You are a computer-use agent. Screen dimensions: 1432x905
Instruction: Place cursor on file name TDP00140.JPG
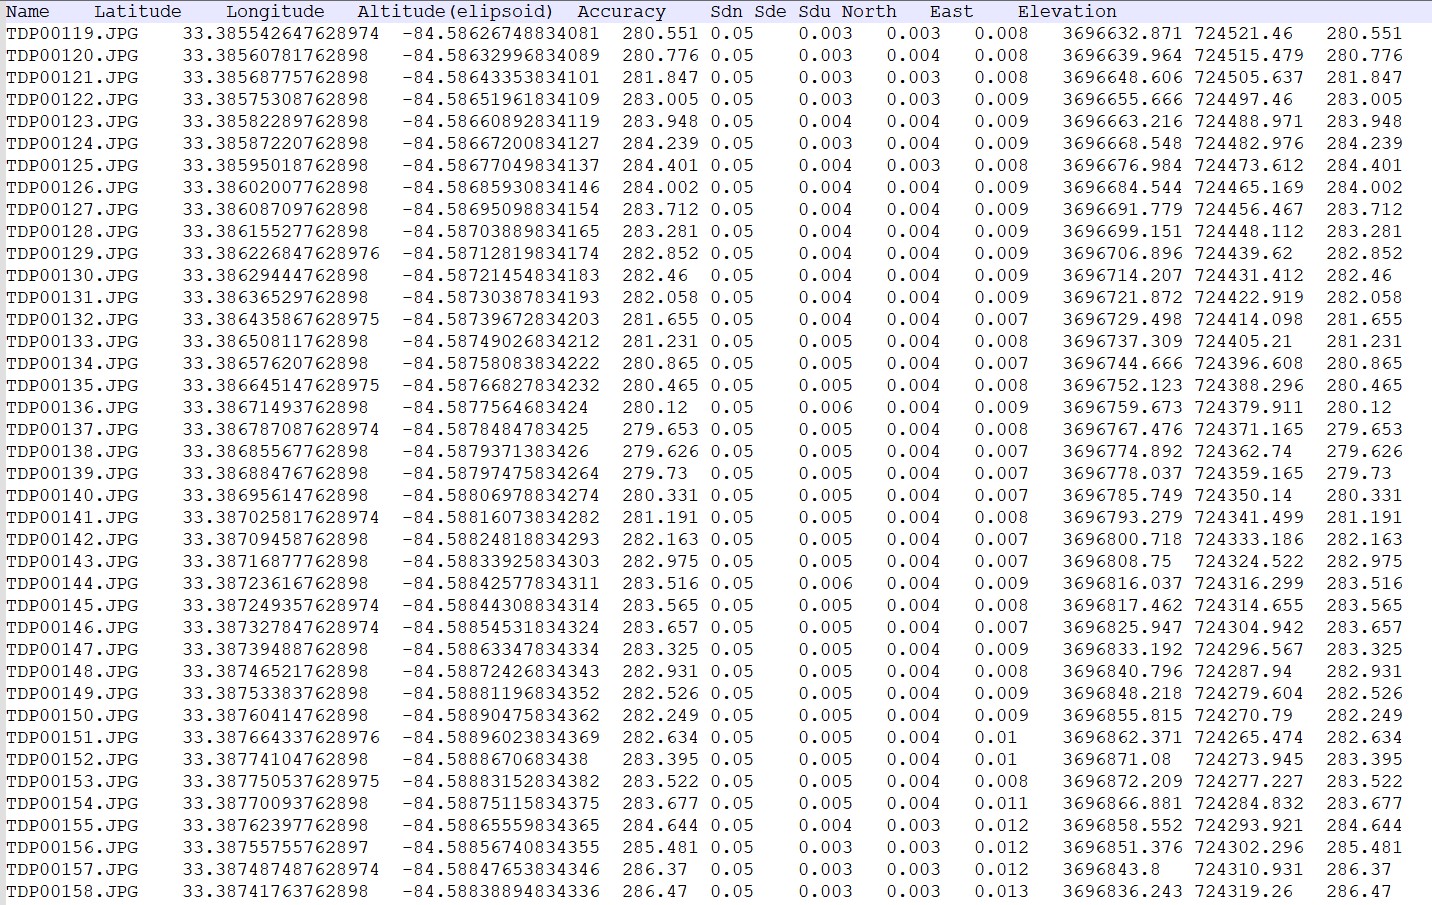(72, 495)
